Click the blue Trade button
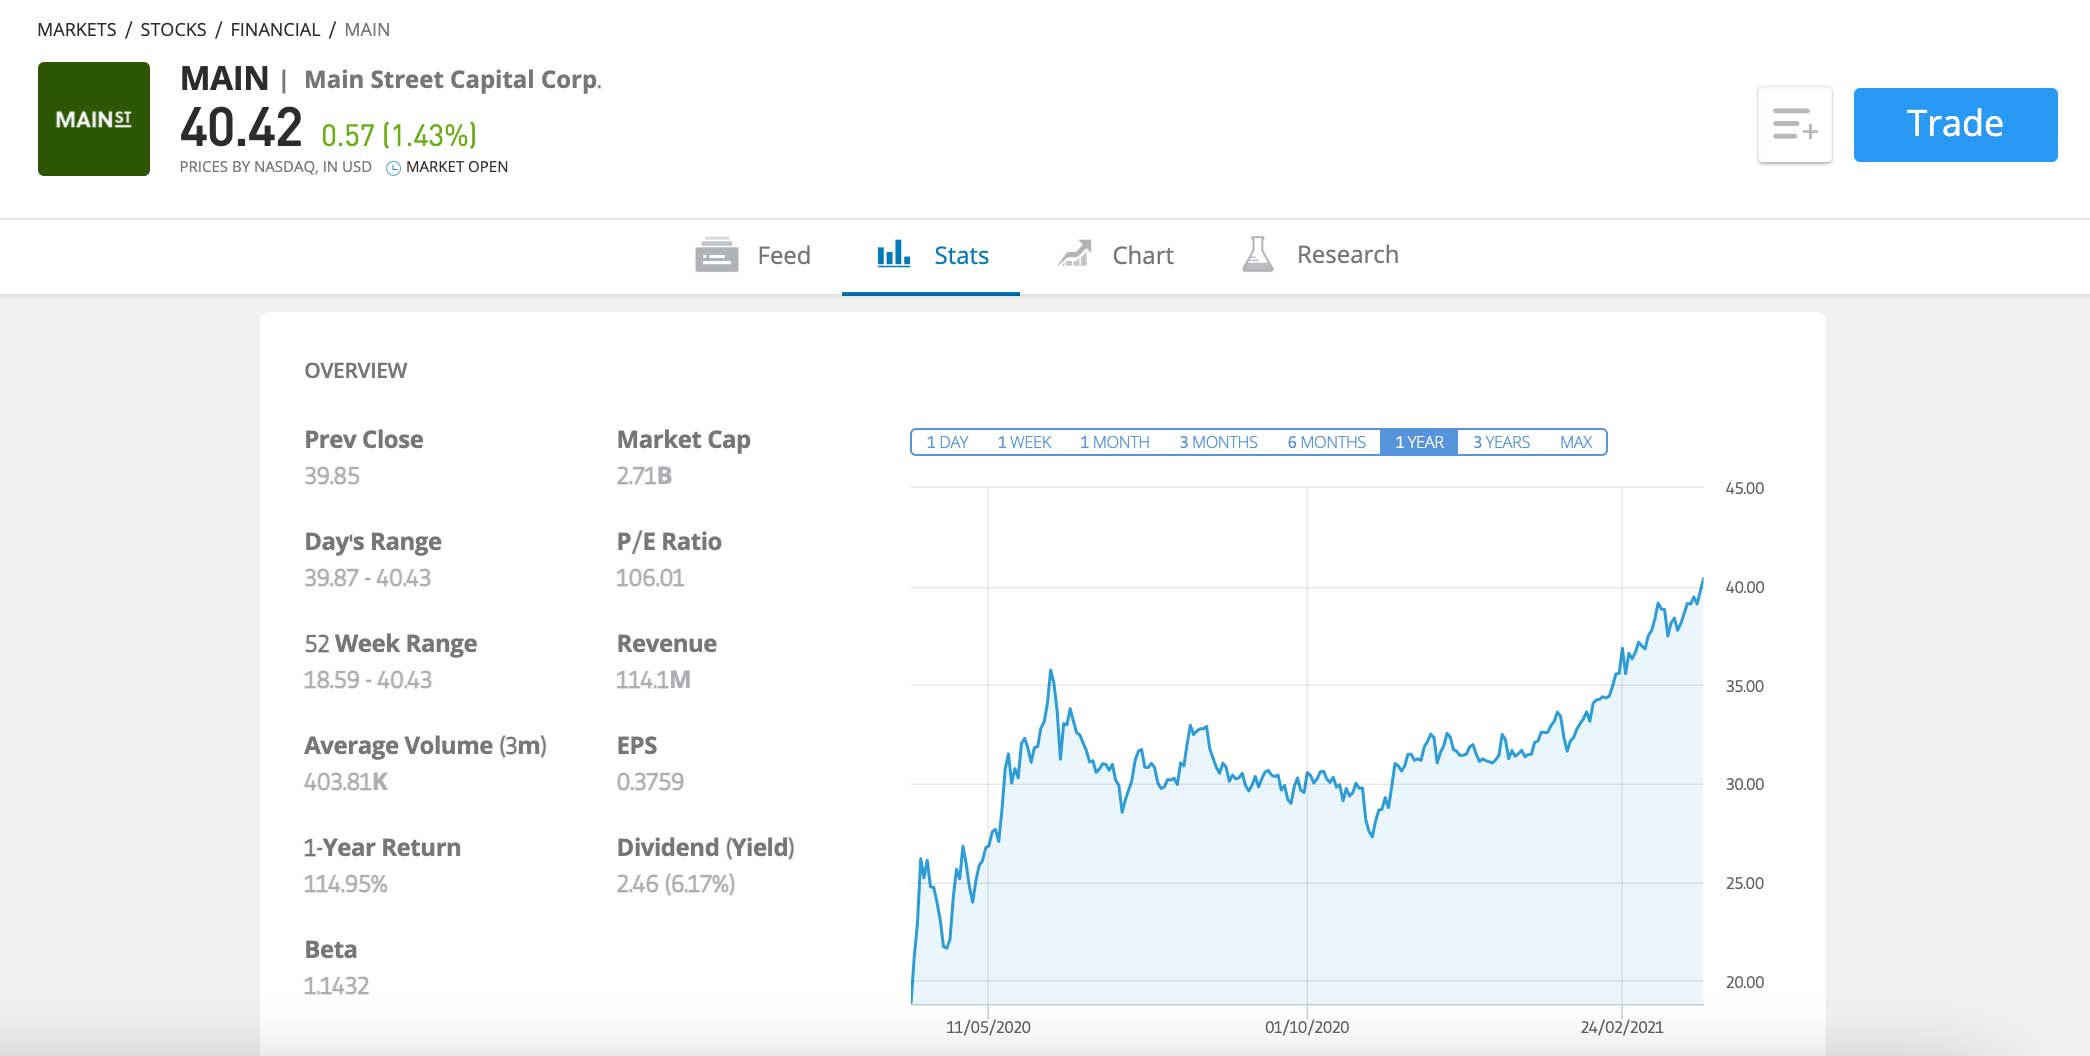2090x1056 pixels. click(1955, 125)
